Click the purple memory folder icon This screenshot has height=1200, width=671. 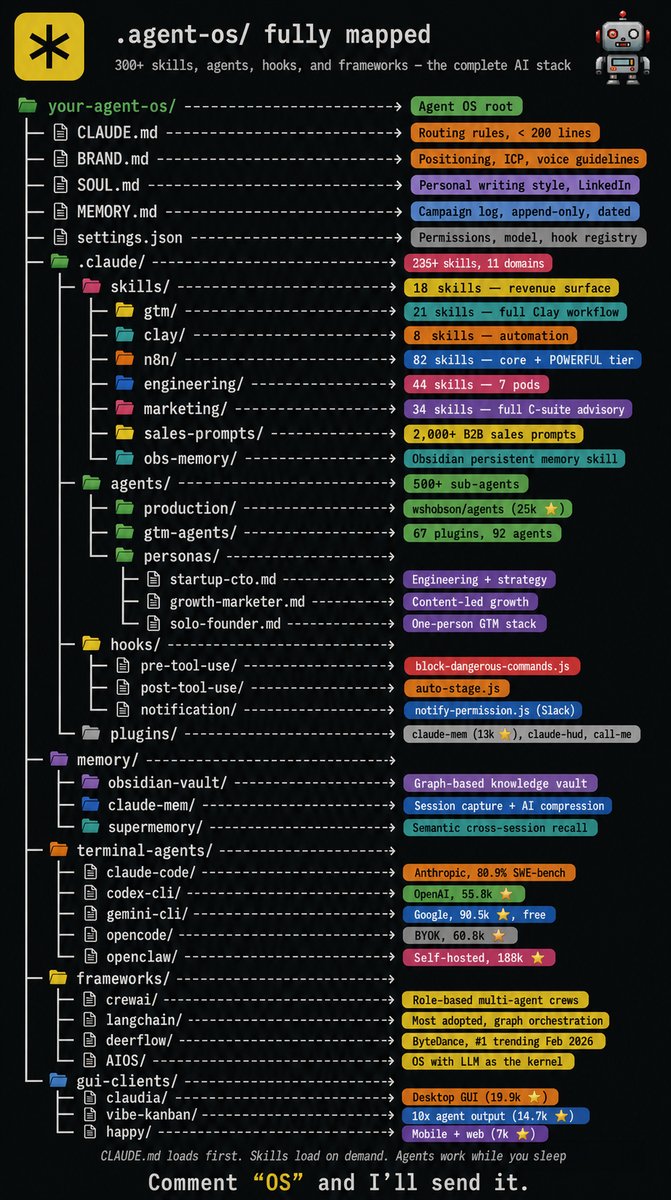[60, 760]
